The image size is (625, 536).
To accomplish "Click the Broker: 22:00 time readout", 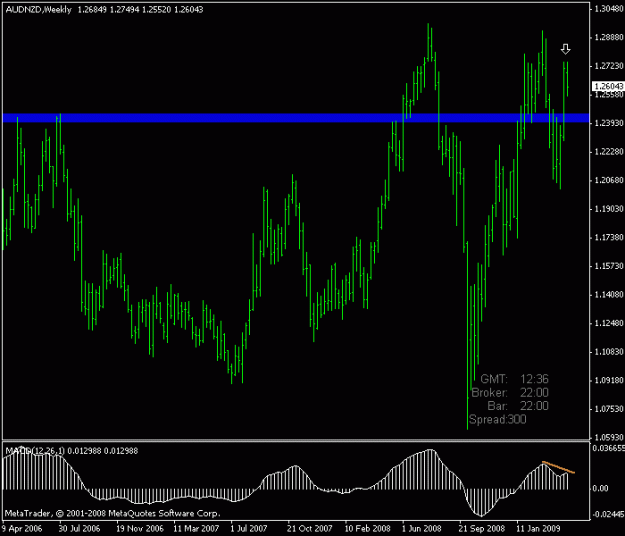I will (x=510, y=393).
